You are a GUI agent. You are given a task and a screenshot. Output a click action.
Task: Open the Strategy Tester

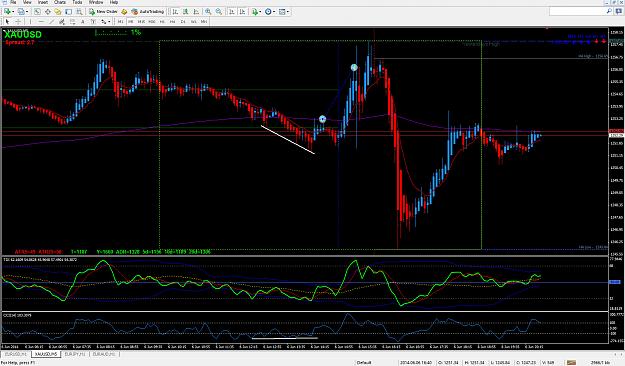pos(79,12)
